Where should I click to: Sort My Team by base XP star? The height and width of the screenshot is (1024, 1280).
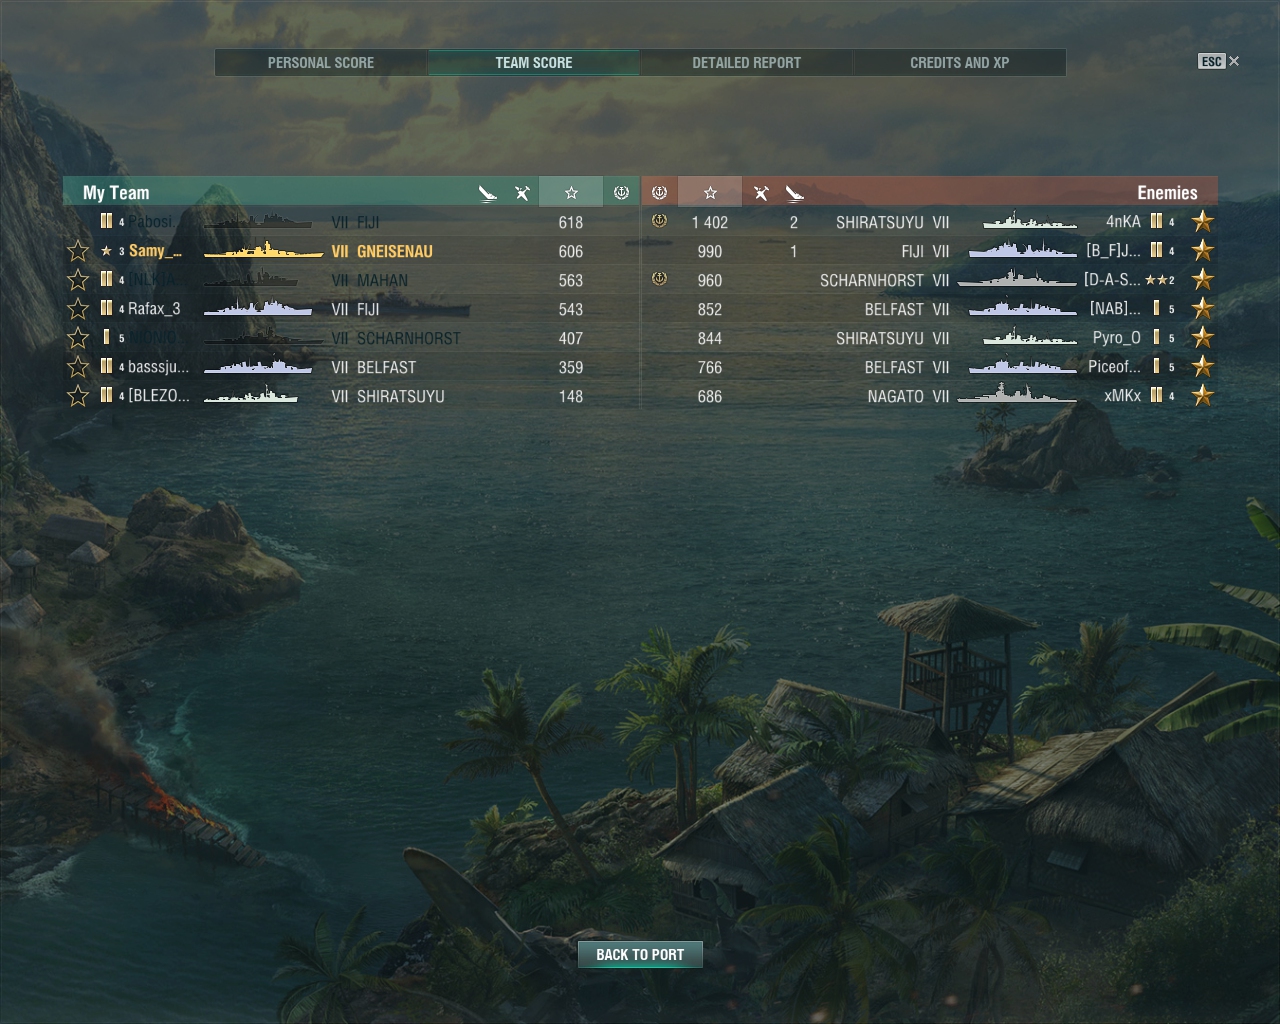571,192
